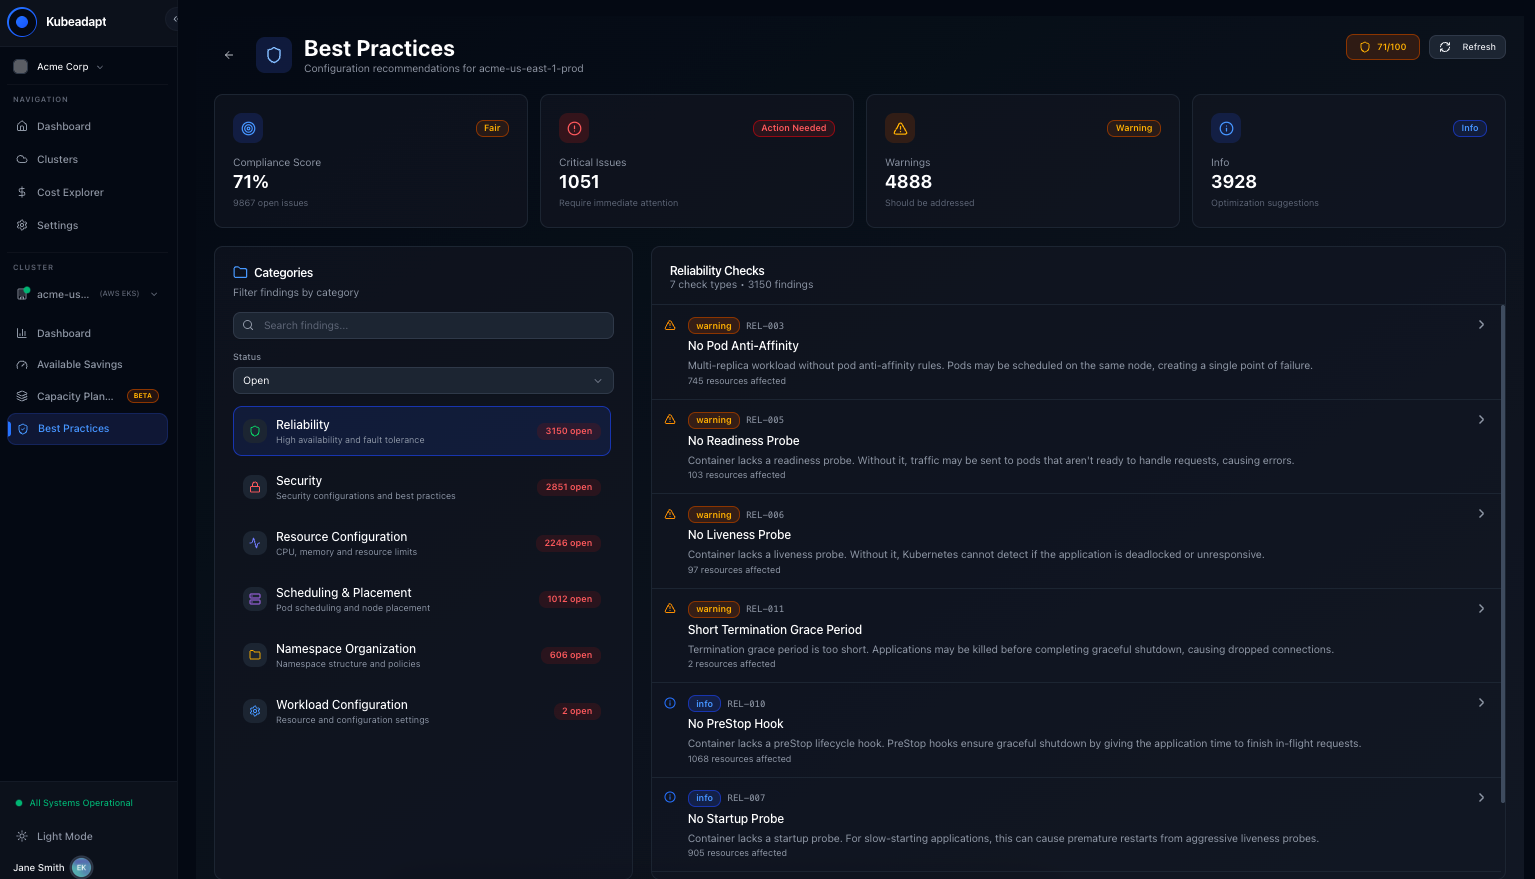Click the Security category lock icon
Screen dimensions: 1535x879
pos(255,487)
